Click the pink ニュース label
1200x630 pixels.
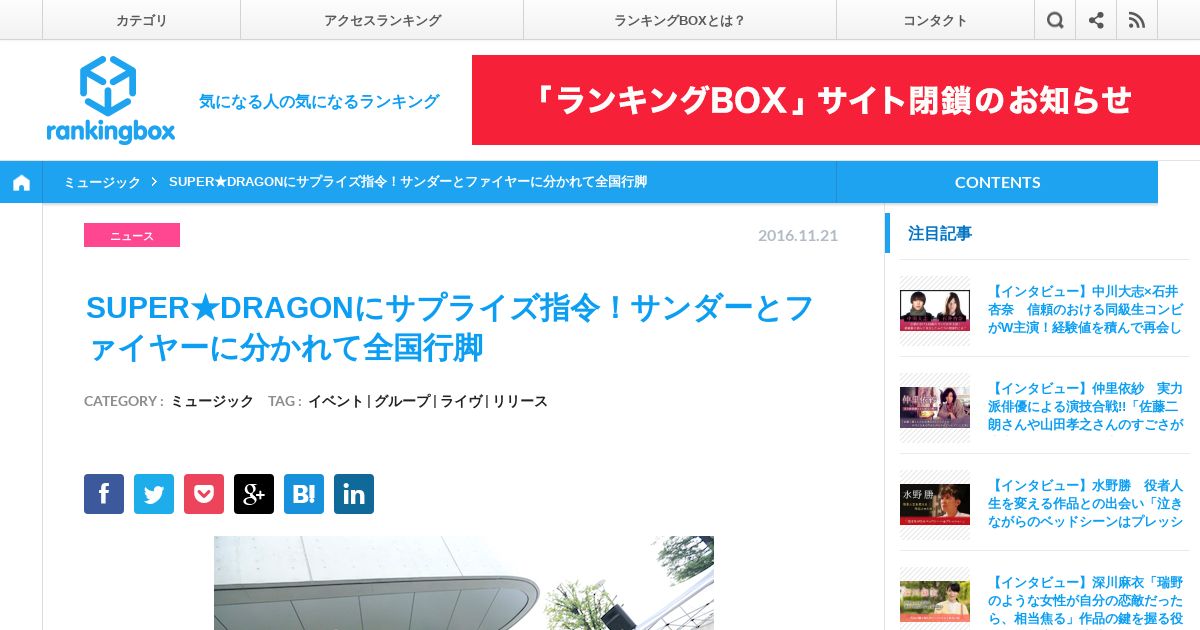[x=132, y=235]
